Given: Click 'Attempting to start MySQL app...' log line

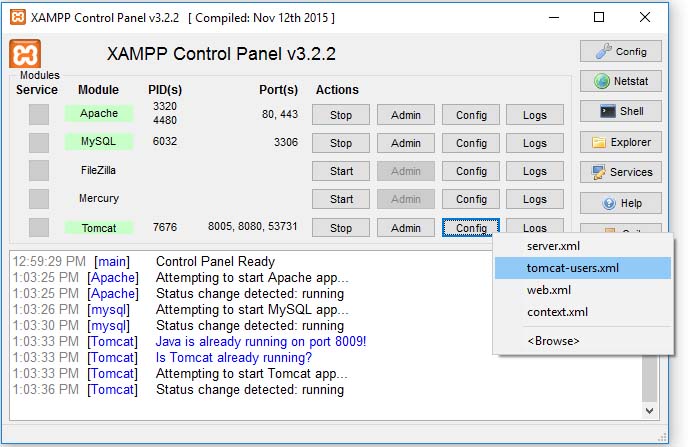Looking at the screenshot, I should [x=252, y=310].
